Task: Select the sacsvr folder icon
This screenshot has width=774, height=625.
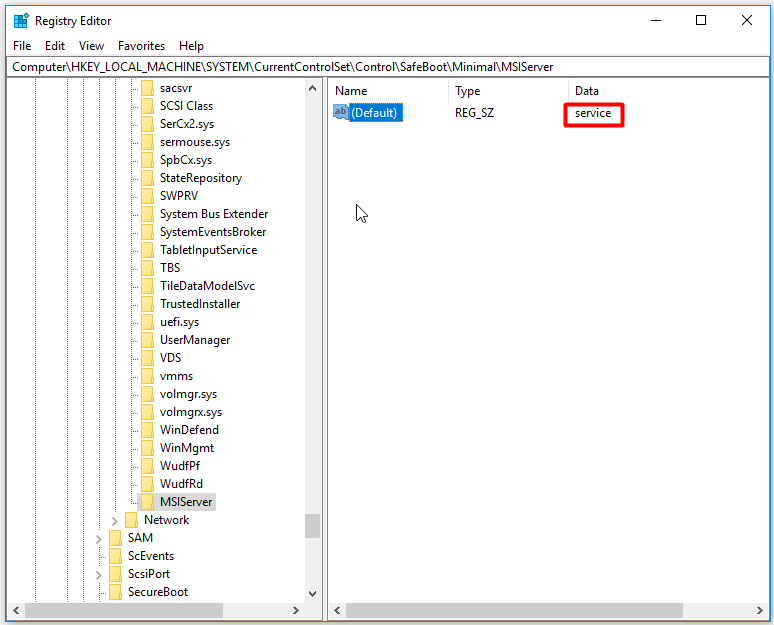Action: coord(147,88)
